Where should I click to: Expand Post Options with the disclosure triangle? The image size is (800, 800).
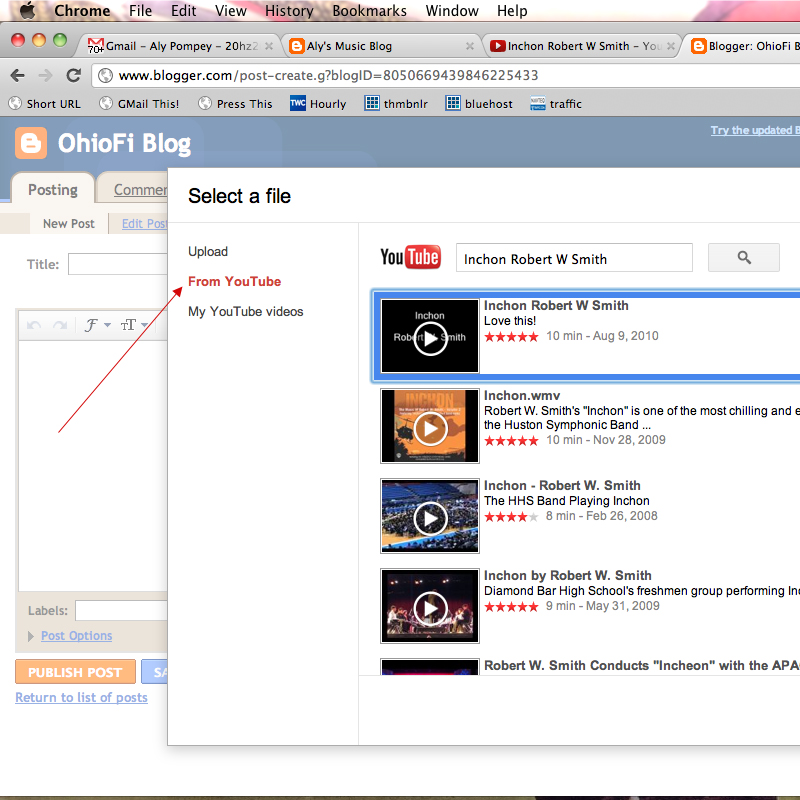pyautogui.click(x=31, y=636)
